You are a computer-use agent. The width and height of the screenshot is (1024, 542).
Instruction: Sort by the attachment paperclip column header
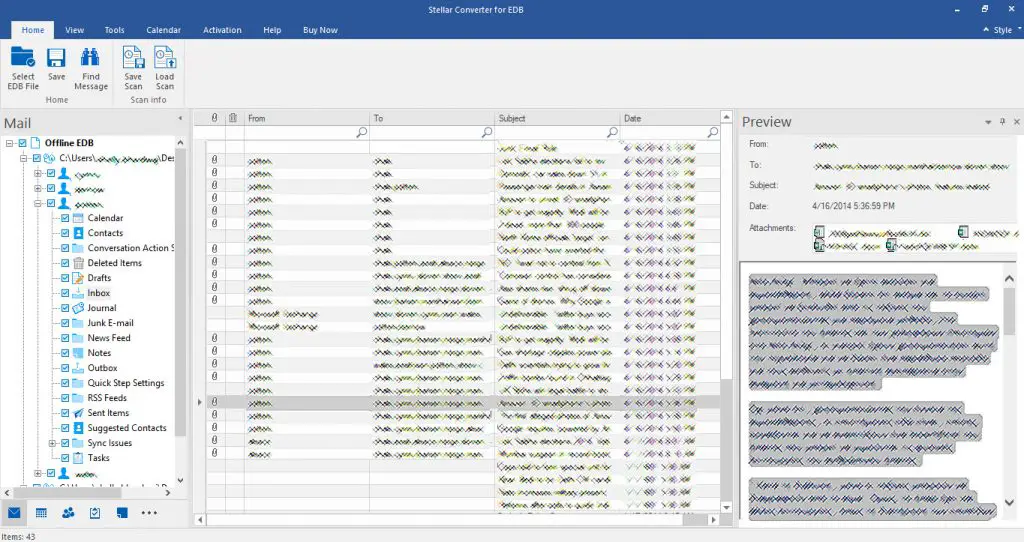214,118
